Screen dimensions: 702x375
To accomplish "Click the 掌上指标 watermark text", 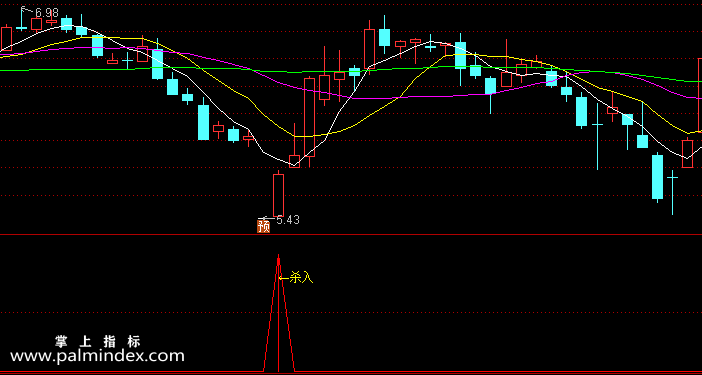I will click(98, 342).
